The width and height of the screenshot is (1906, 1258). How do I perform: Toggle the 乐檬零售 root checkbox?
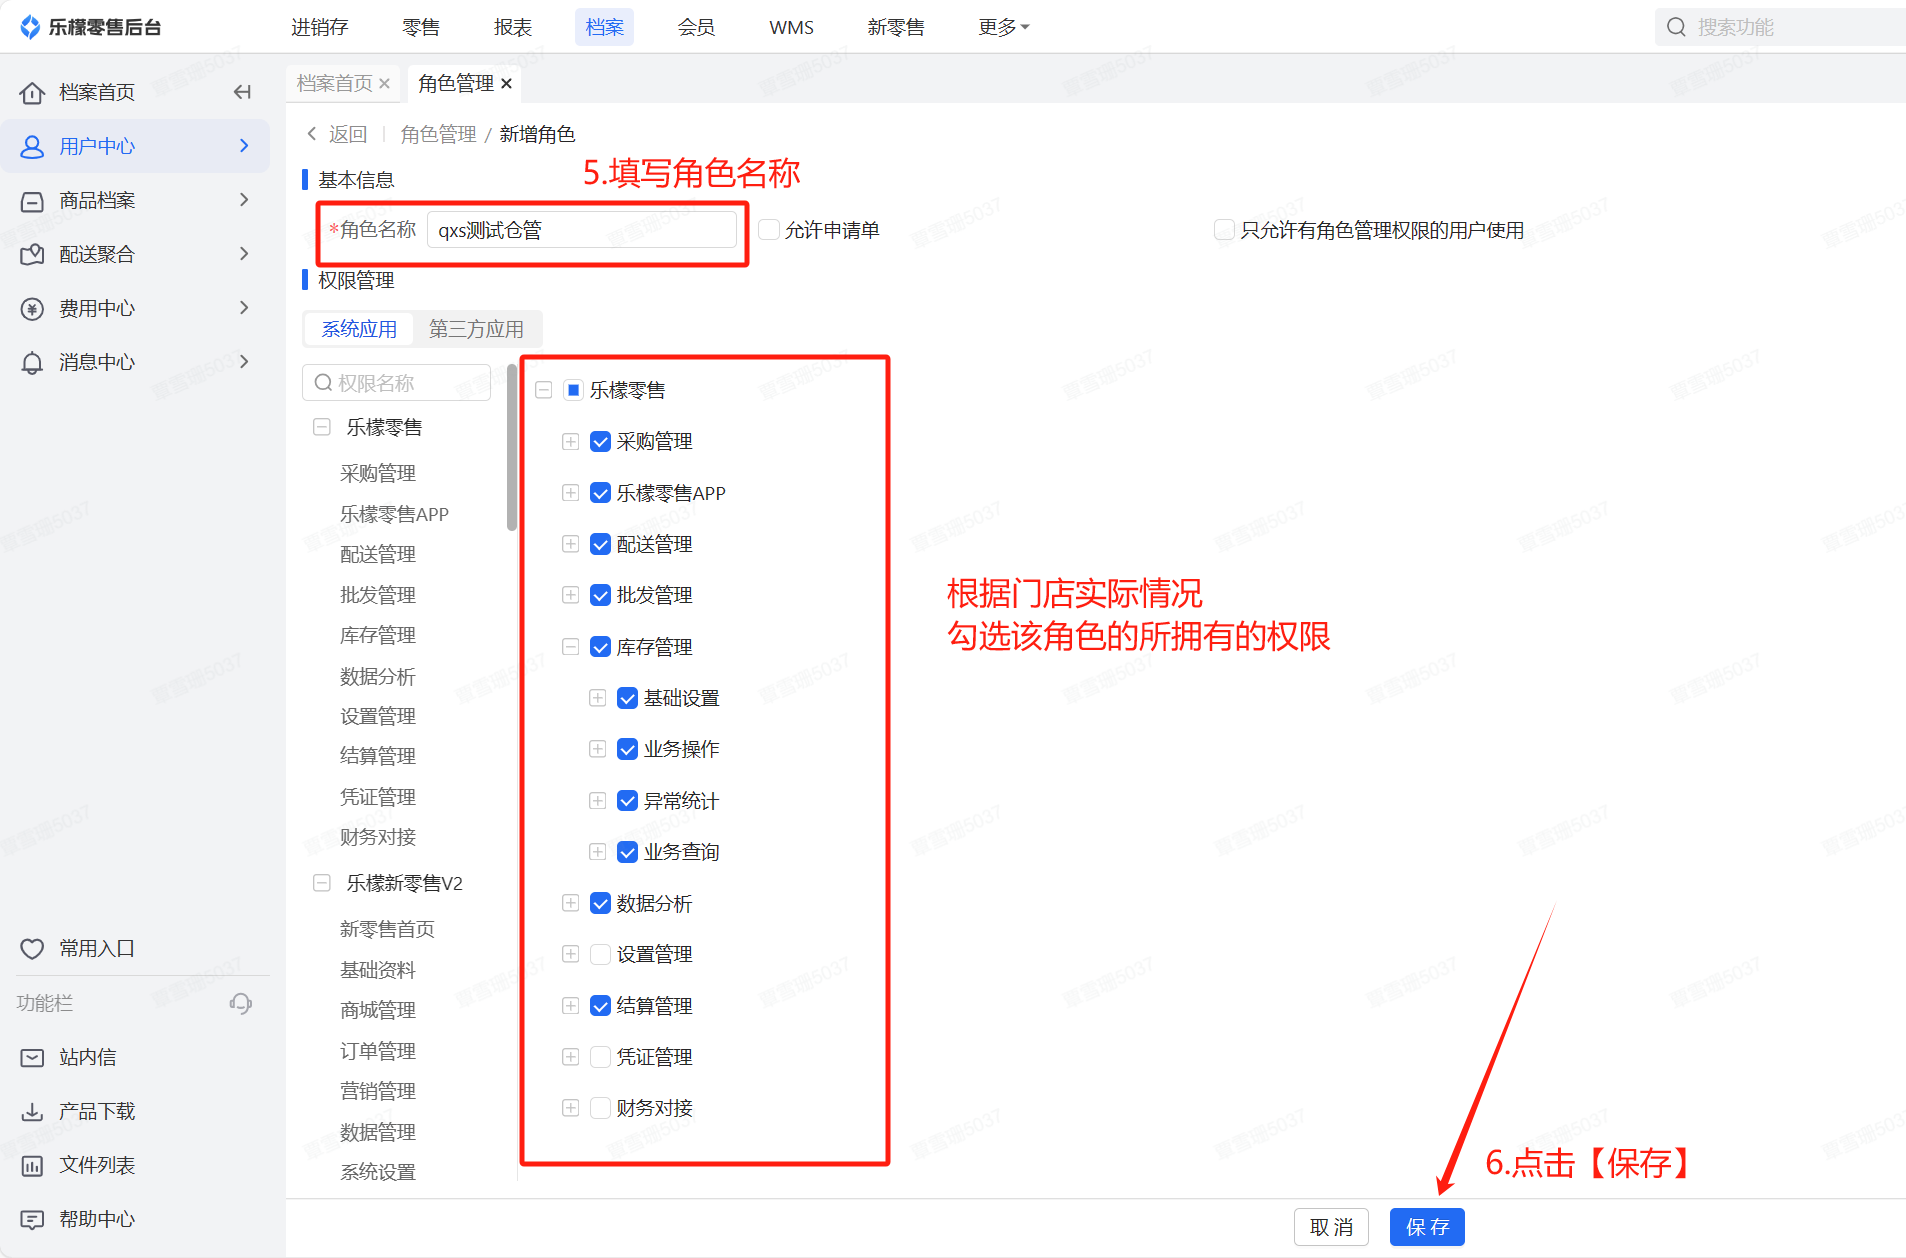(x=573, y=390)
